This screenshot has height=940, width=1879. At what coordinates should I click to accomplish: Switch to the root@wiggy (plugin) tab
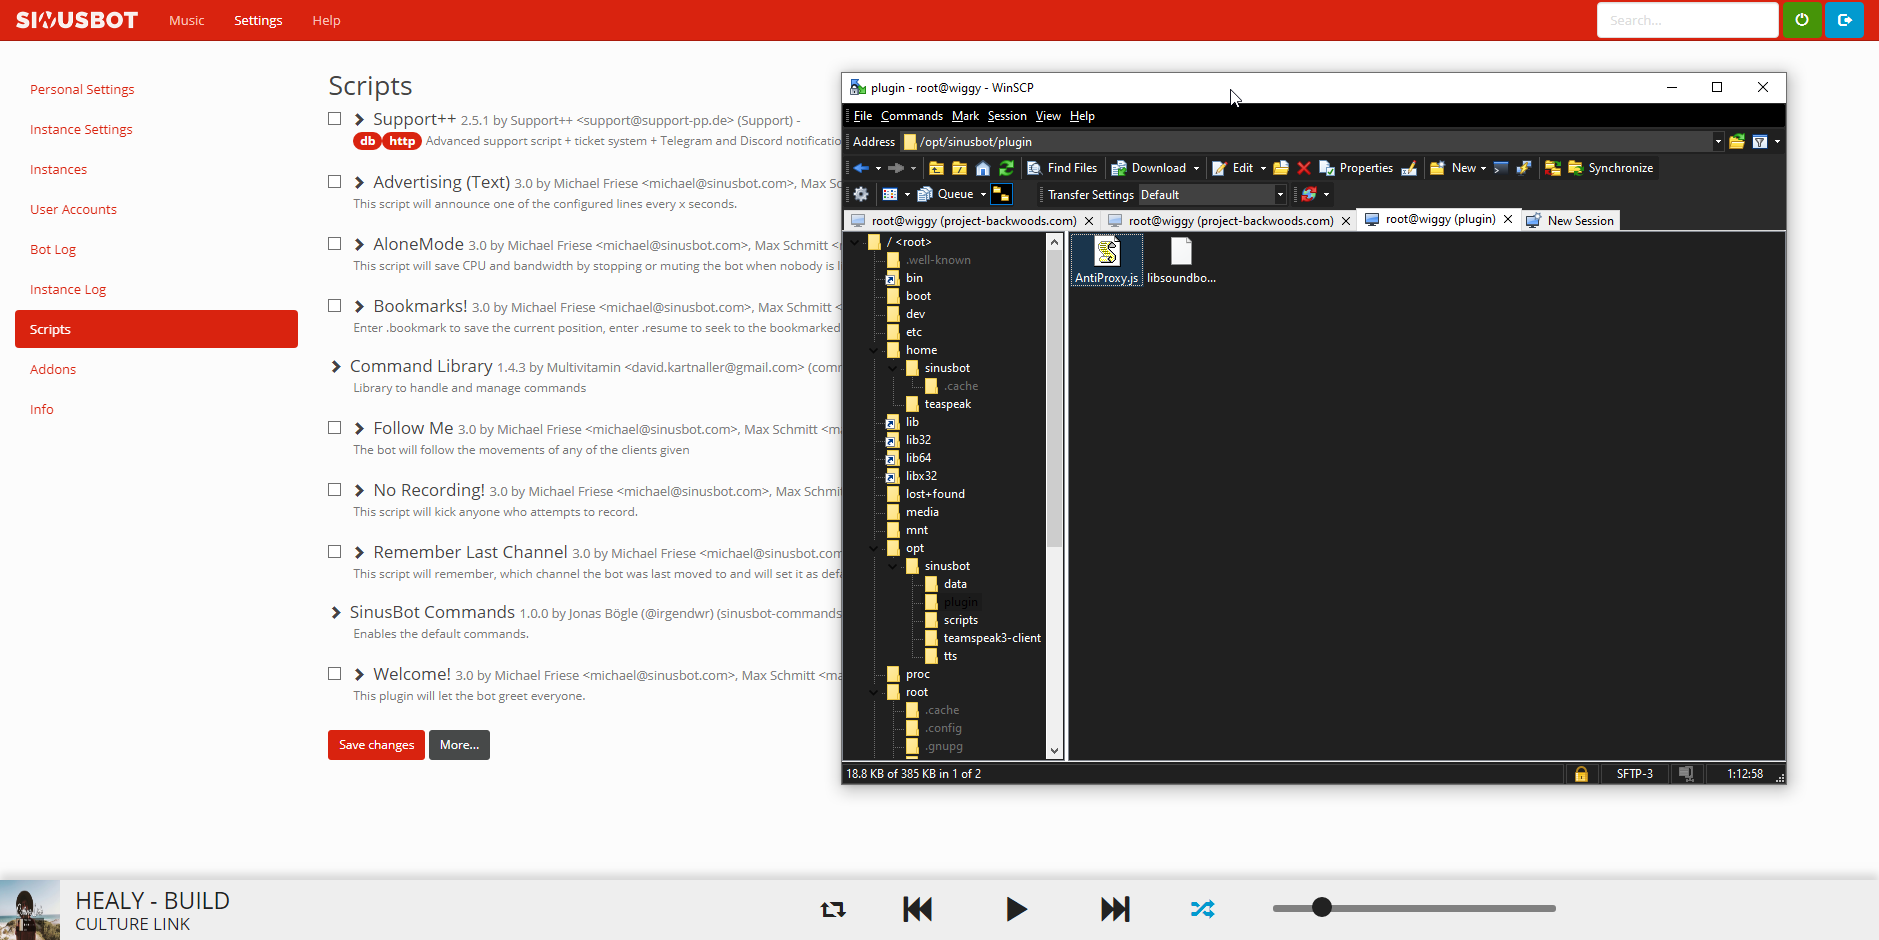click(x=1440, y=219)
